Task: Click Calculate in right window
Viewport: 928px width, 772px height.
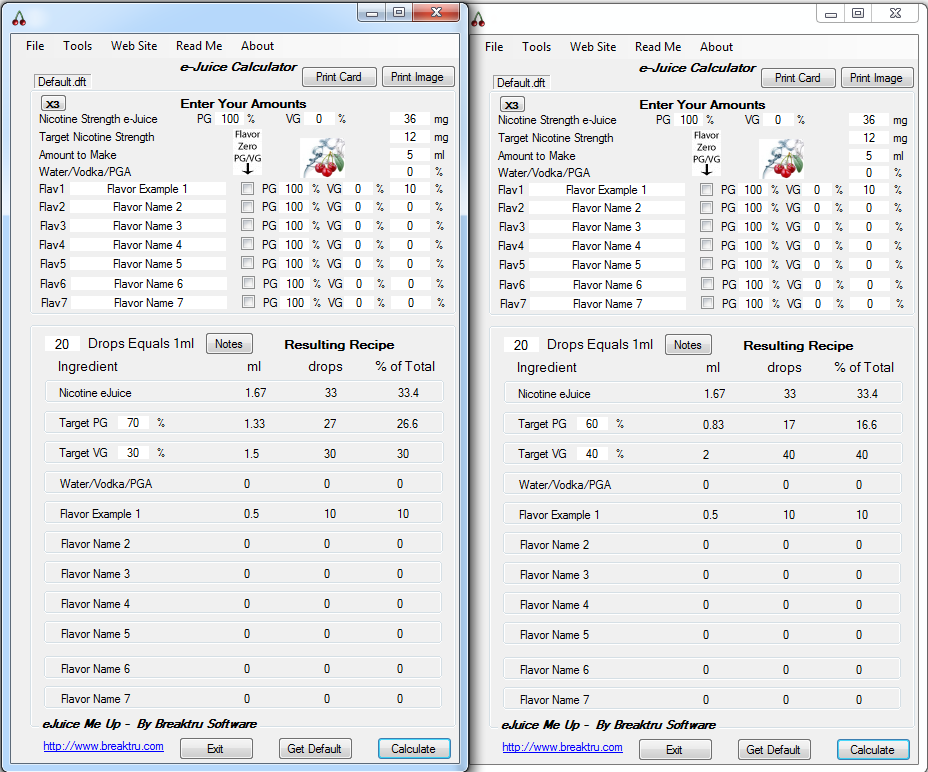Action: click(x=873, y=750)
